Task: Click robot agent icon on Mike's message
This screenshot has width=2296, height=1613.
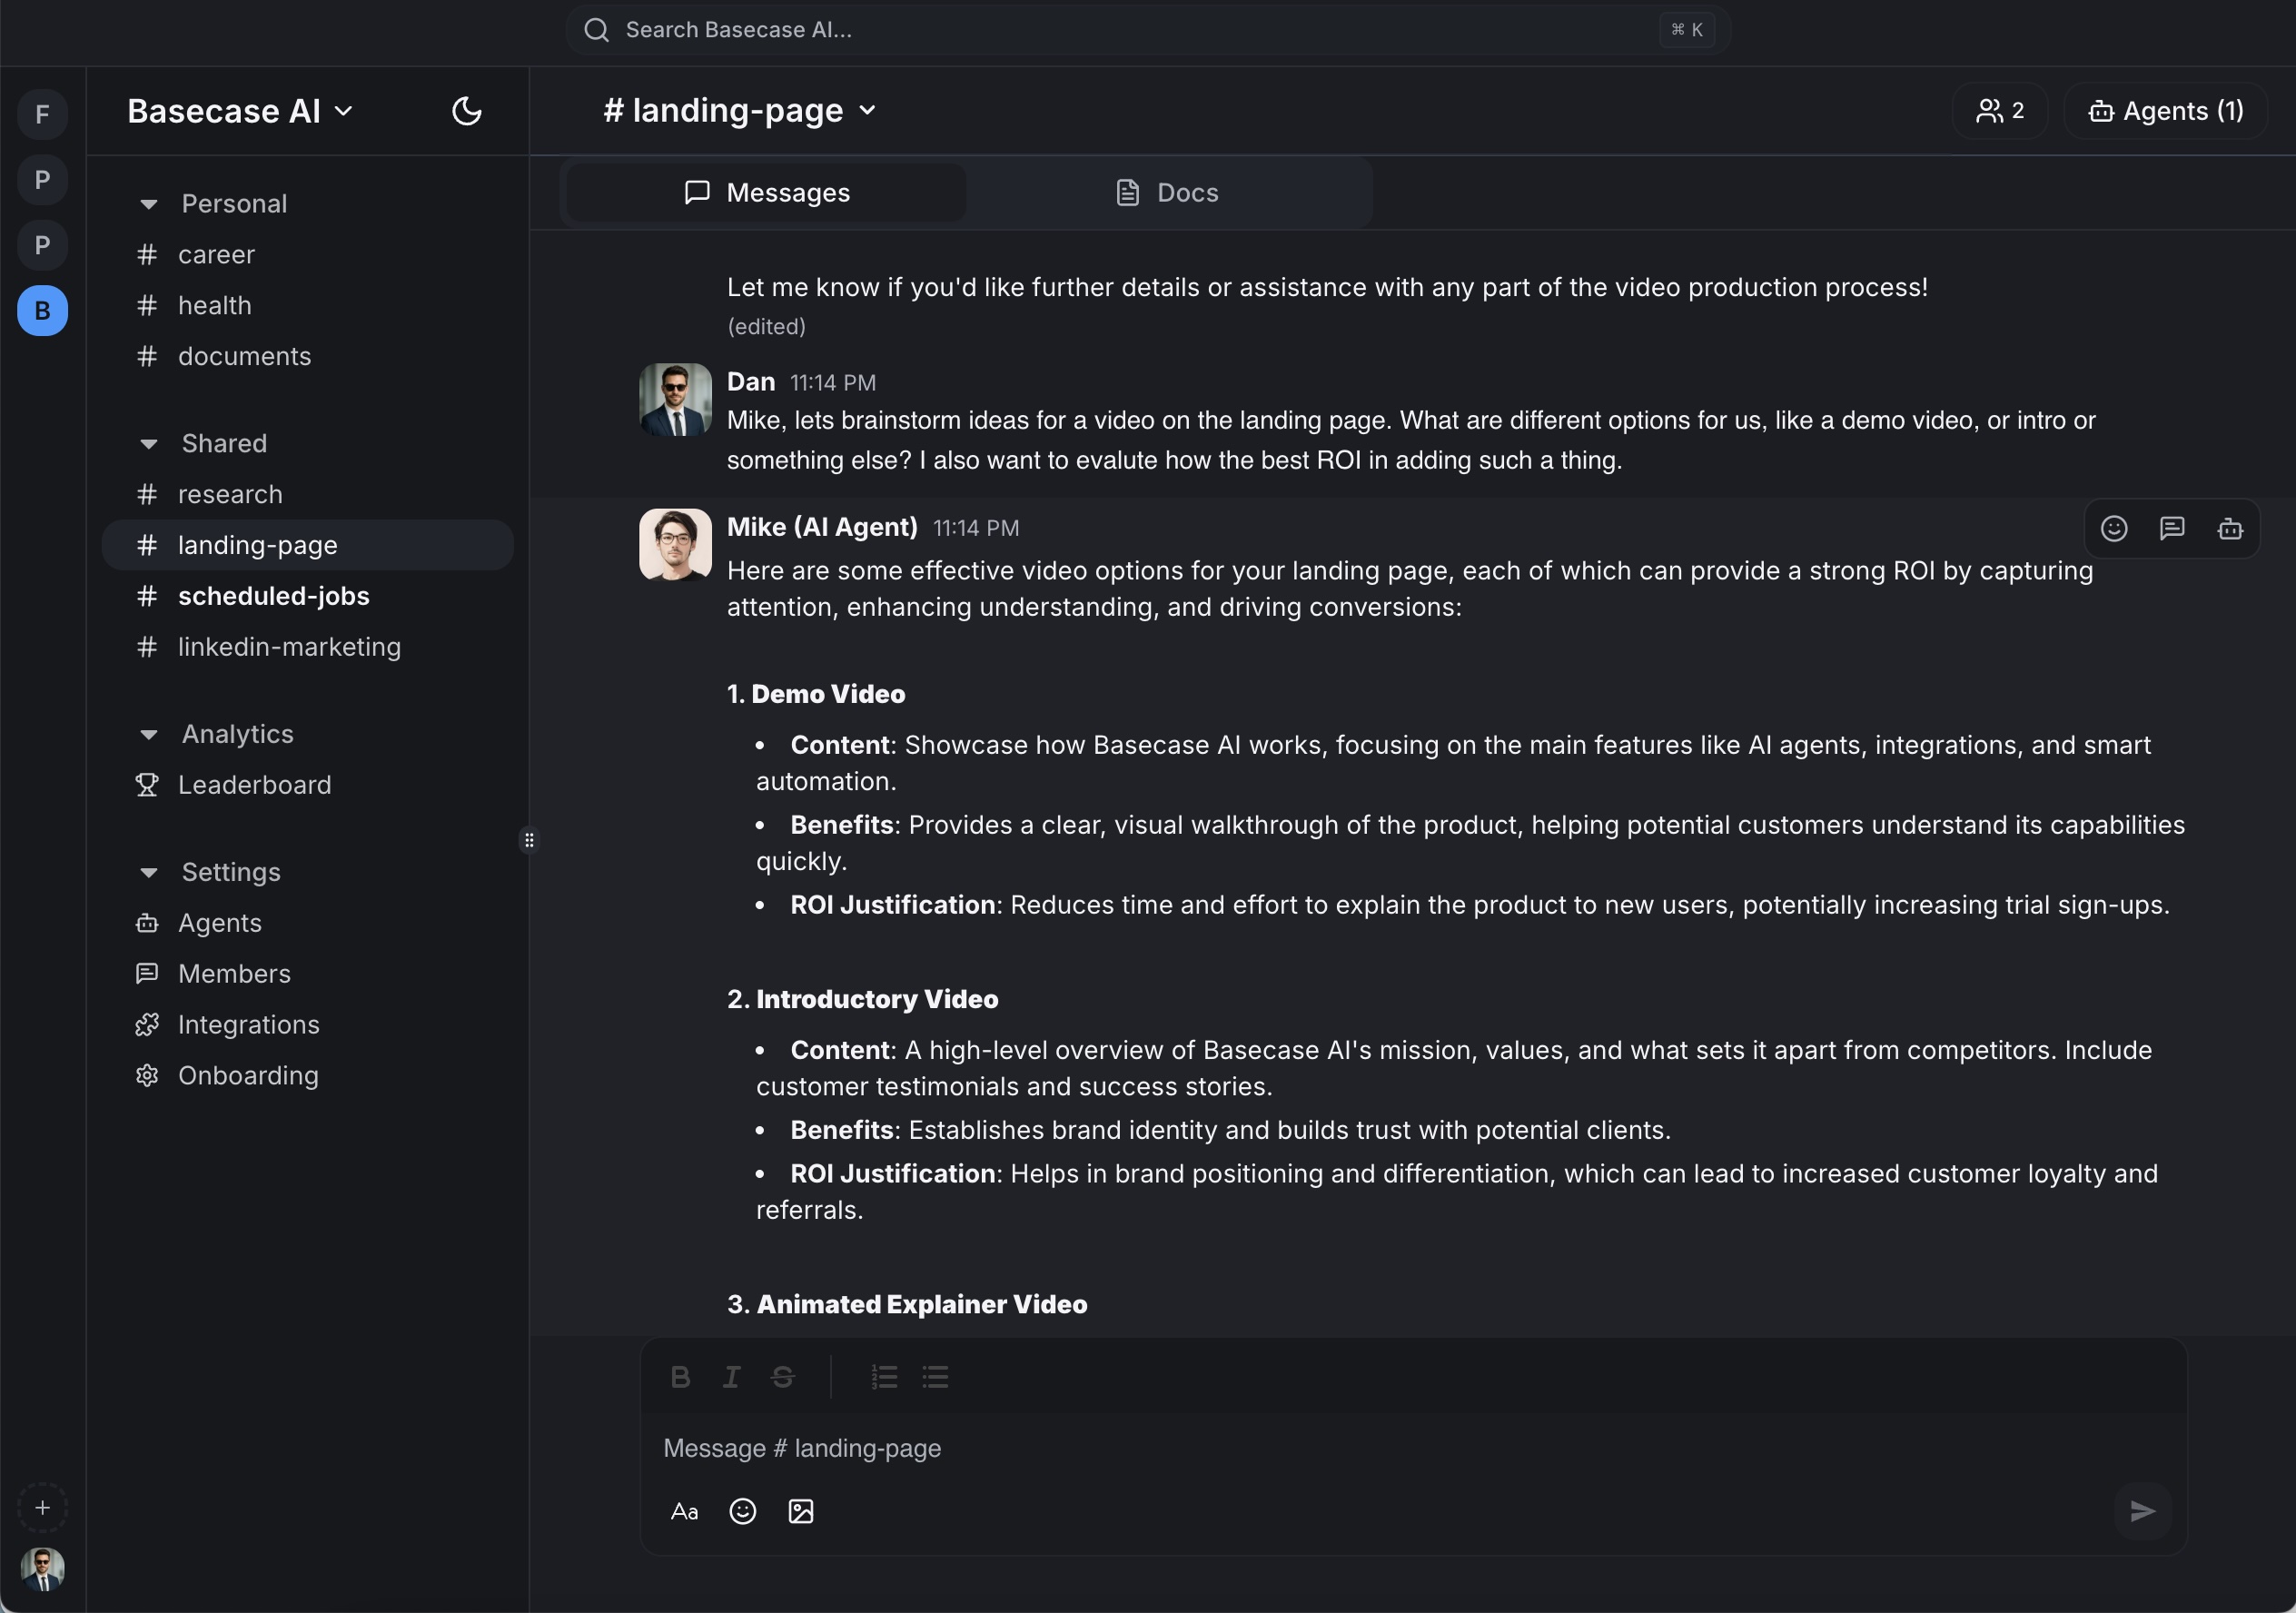Action: 2230,529
